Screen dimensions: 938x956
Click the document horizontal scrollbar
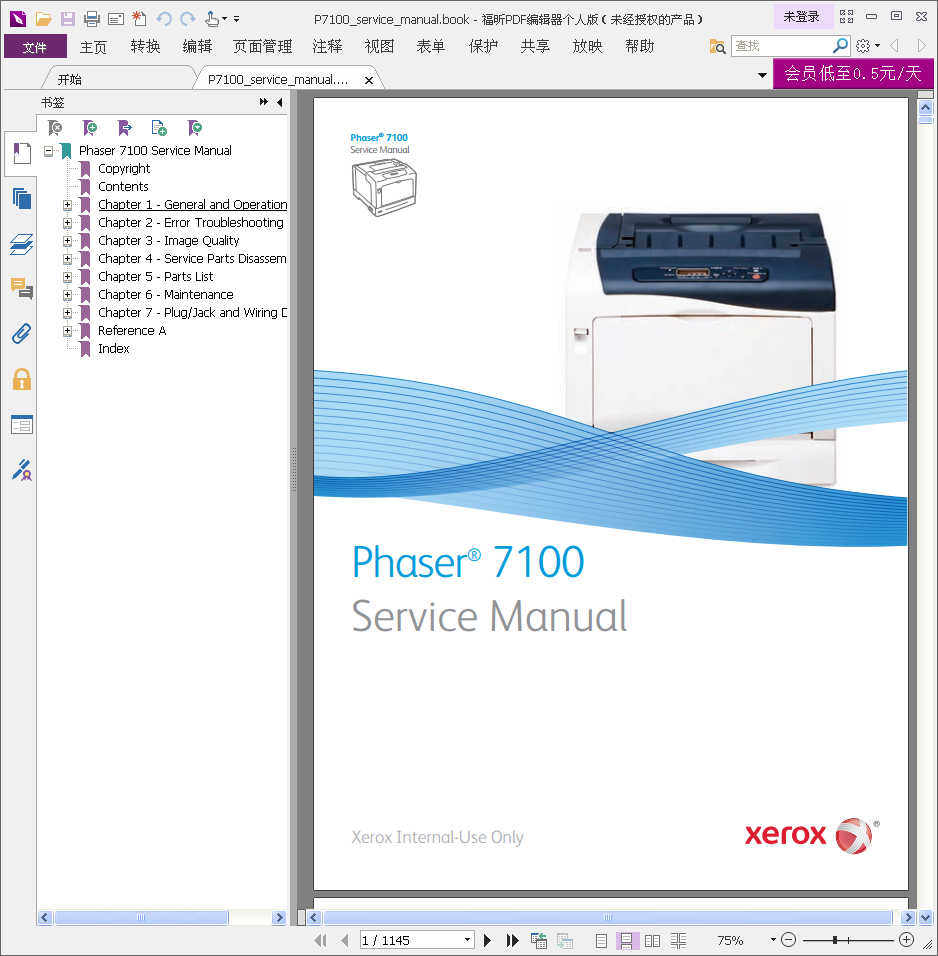pos(607,917)
